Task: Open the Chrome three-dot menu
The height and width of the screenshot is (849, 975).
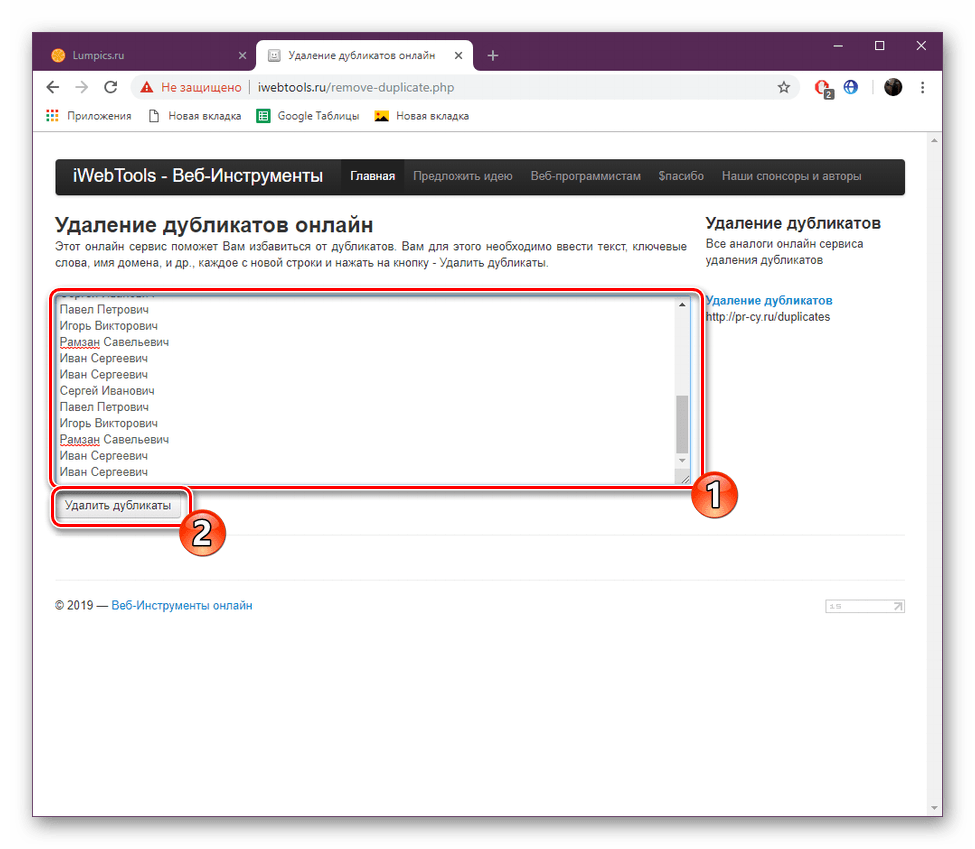Action: 922,87
